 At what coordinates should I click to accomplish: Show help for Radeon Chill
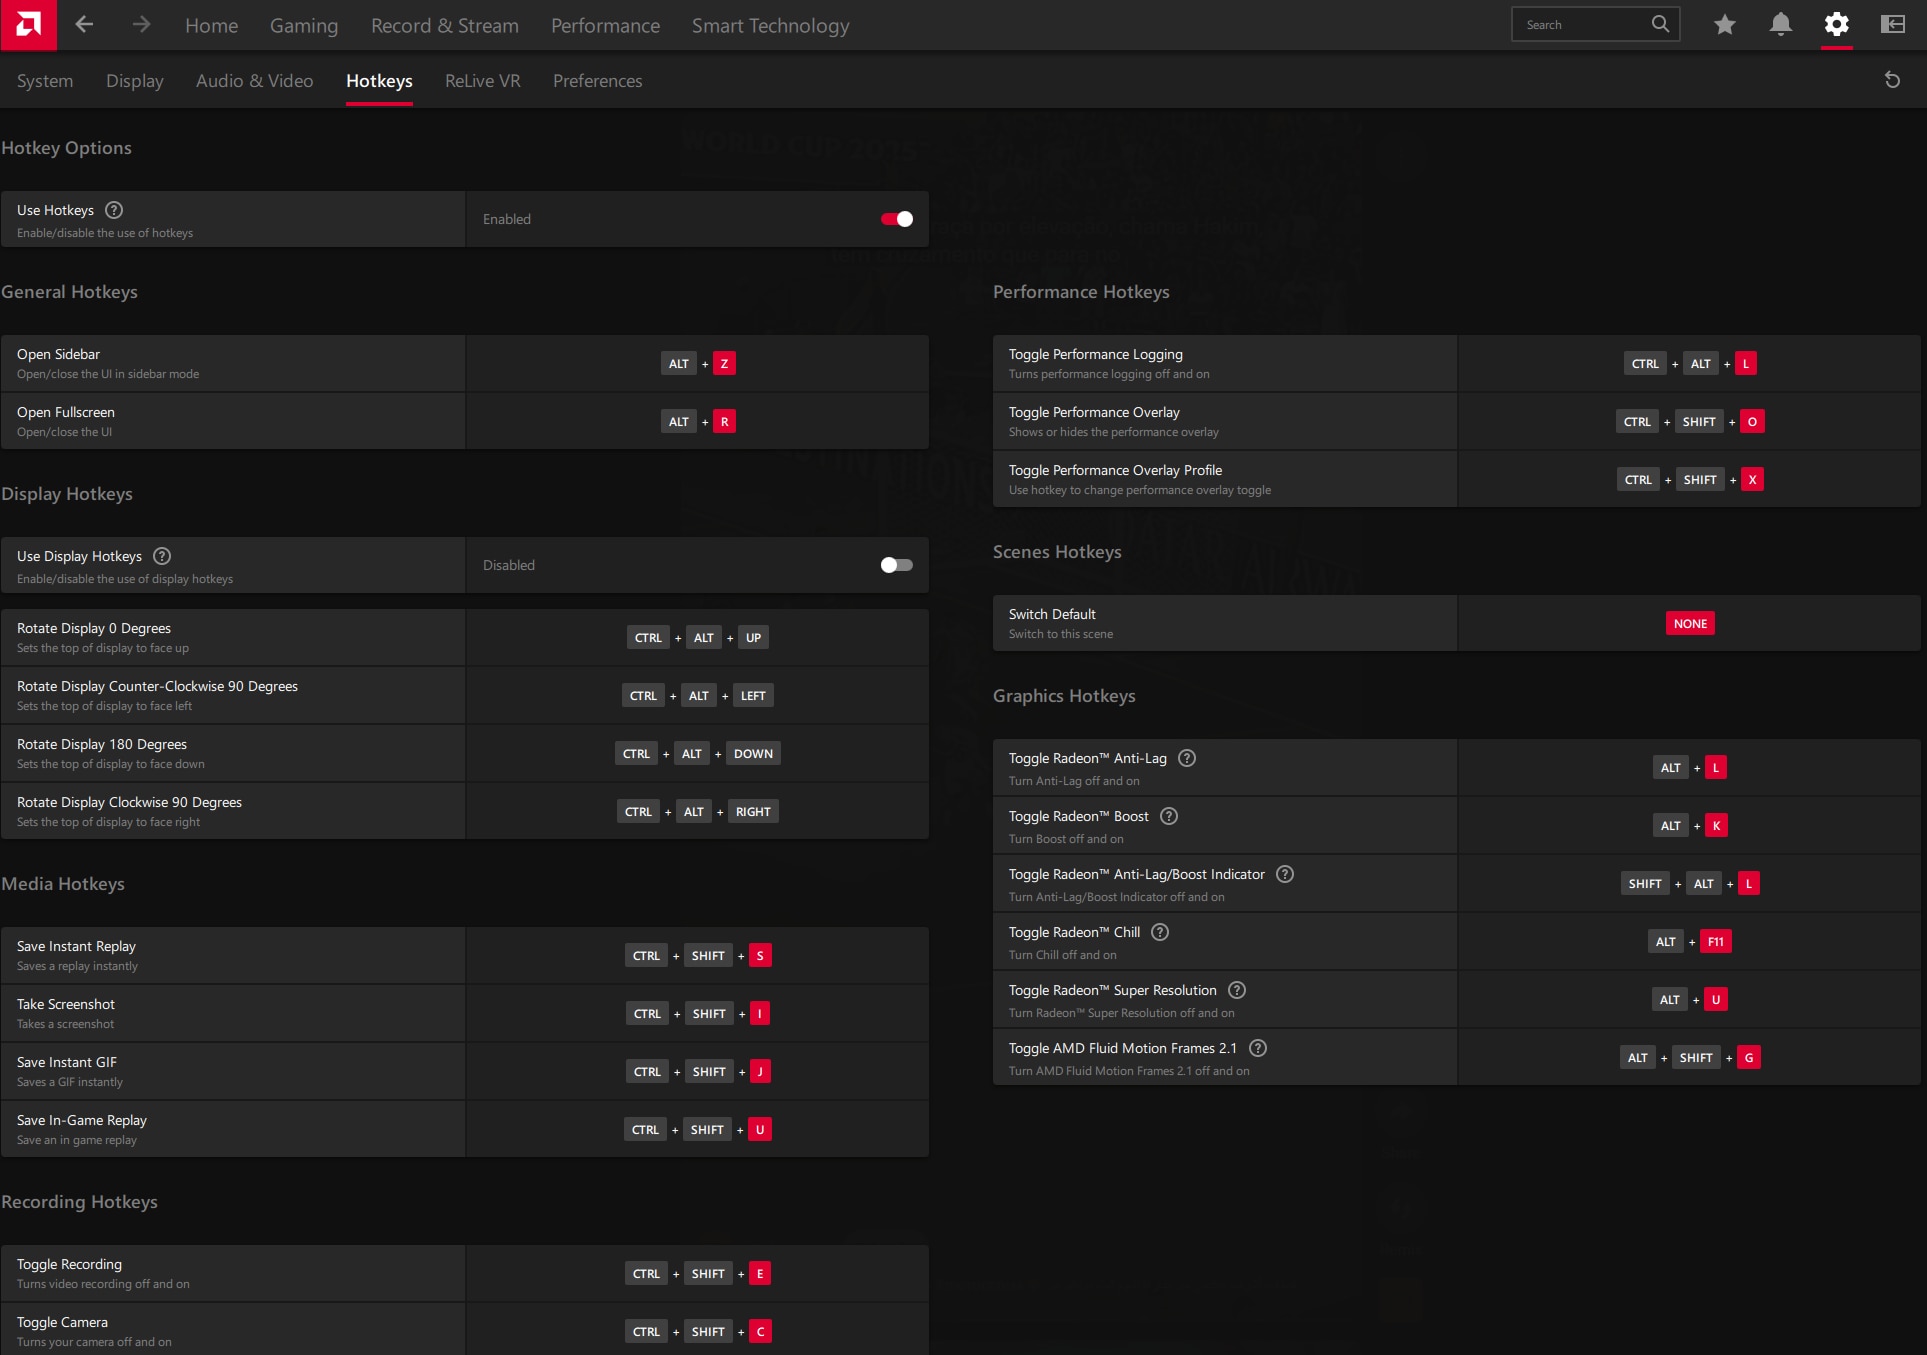point(1160,932)
